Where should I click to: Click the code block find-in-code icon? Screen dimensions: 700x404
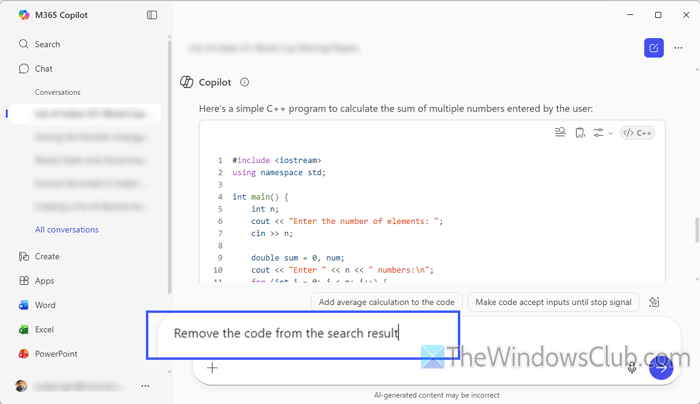tap(560, 133)
